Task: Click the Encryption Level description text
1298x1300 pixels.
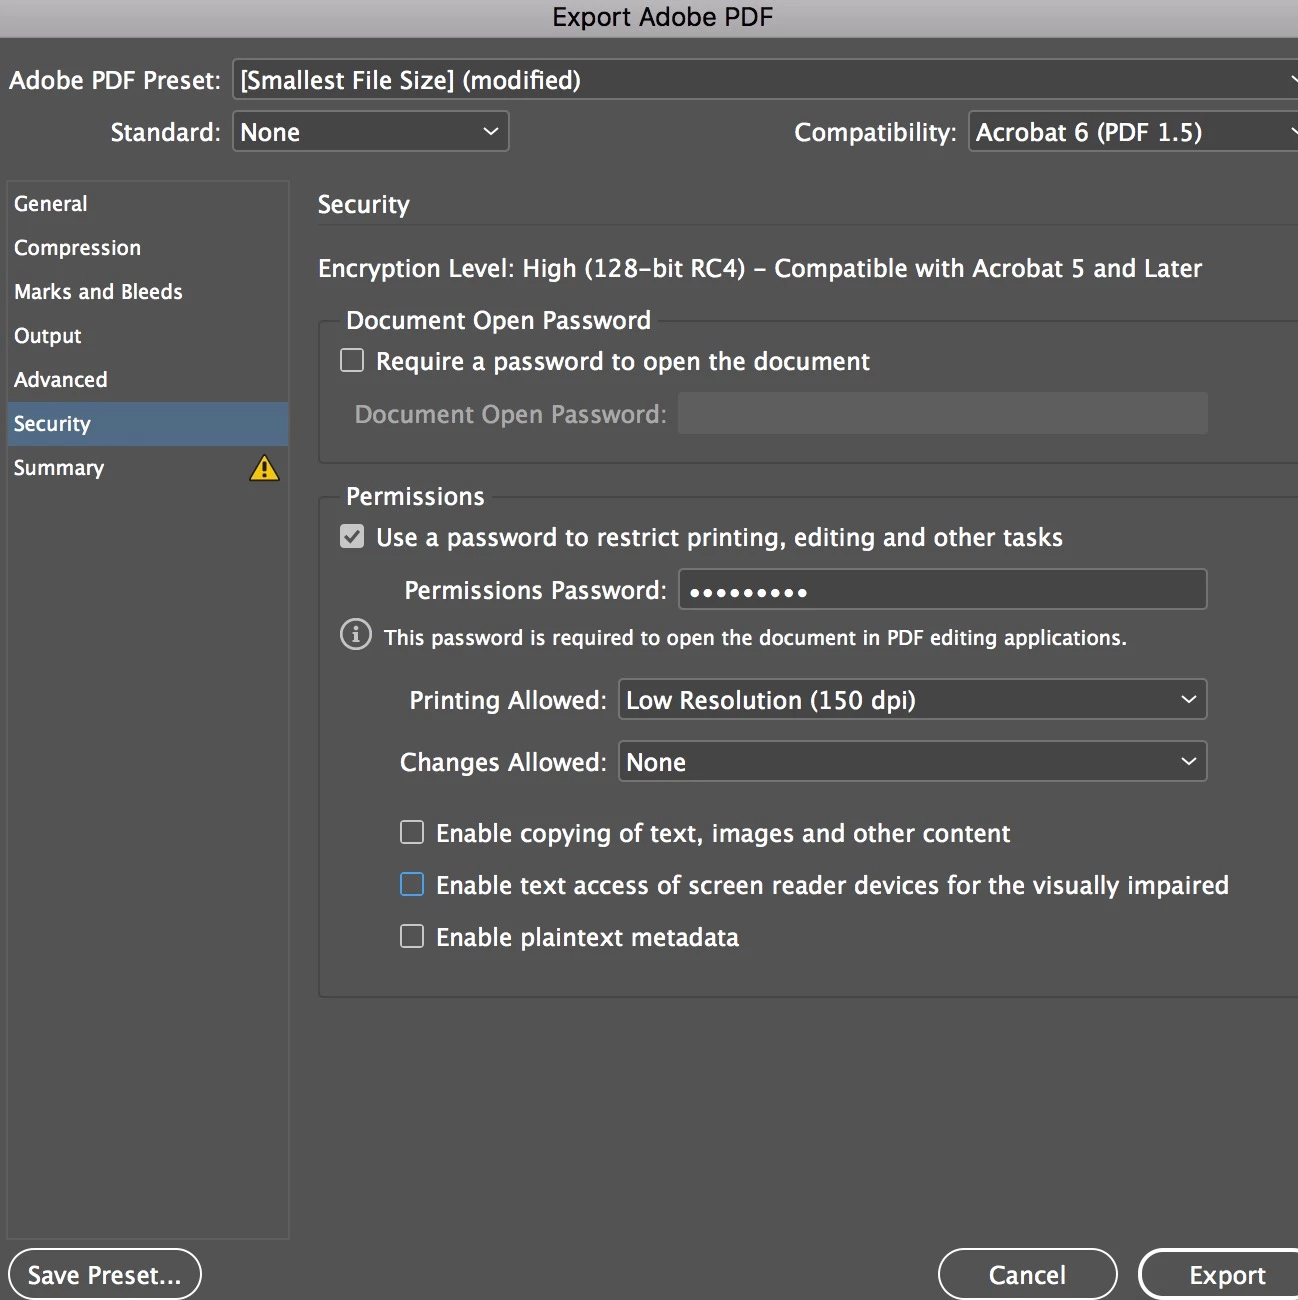Action: pyautogui.click(x=760, y=268)
